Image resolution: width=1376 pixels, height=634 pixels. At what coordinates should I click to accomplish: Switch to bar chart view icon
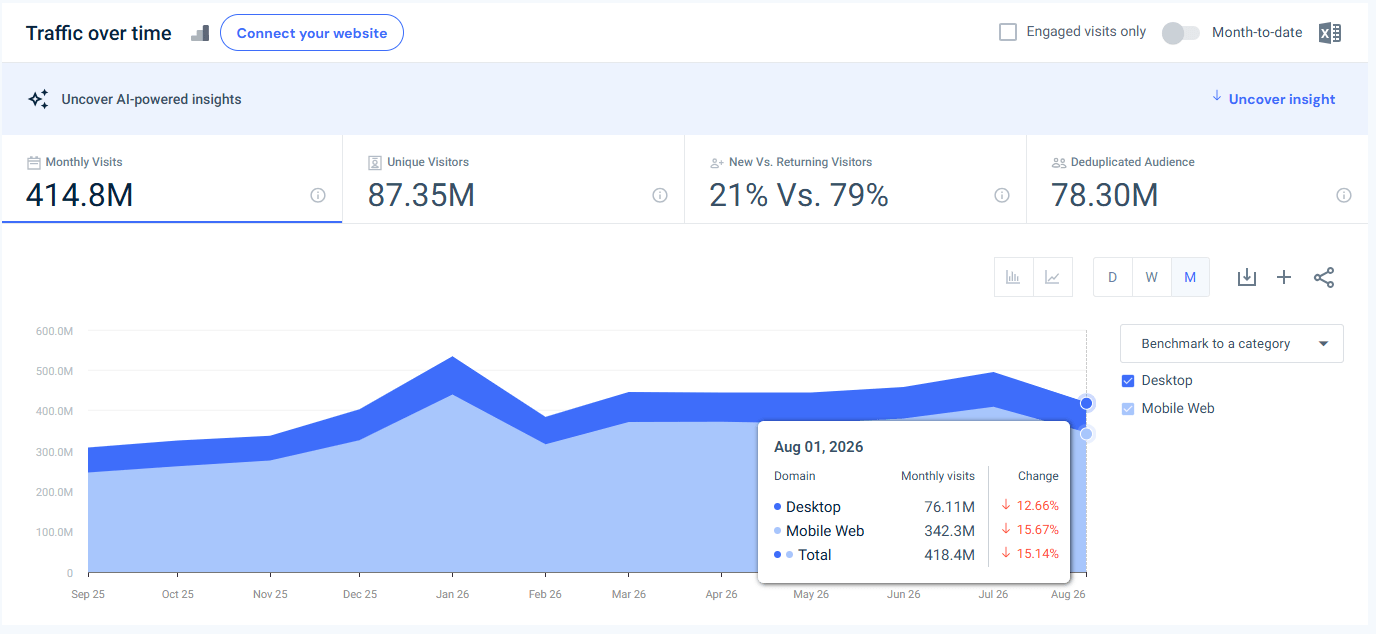click(1013, 277)
